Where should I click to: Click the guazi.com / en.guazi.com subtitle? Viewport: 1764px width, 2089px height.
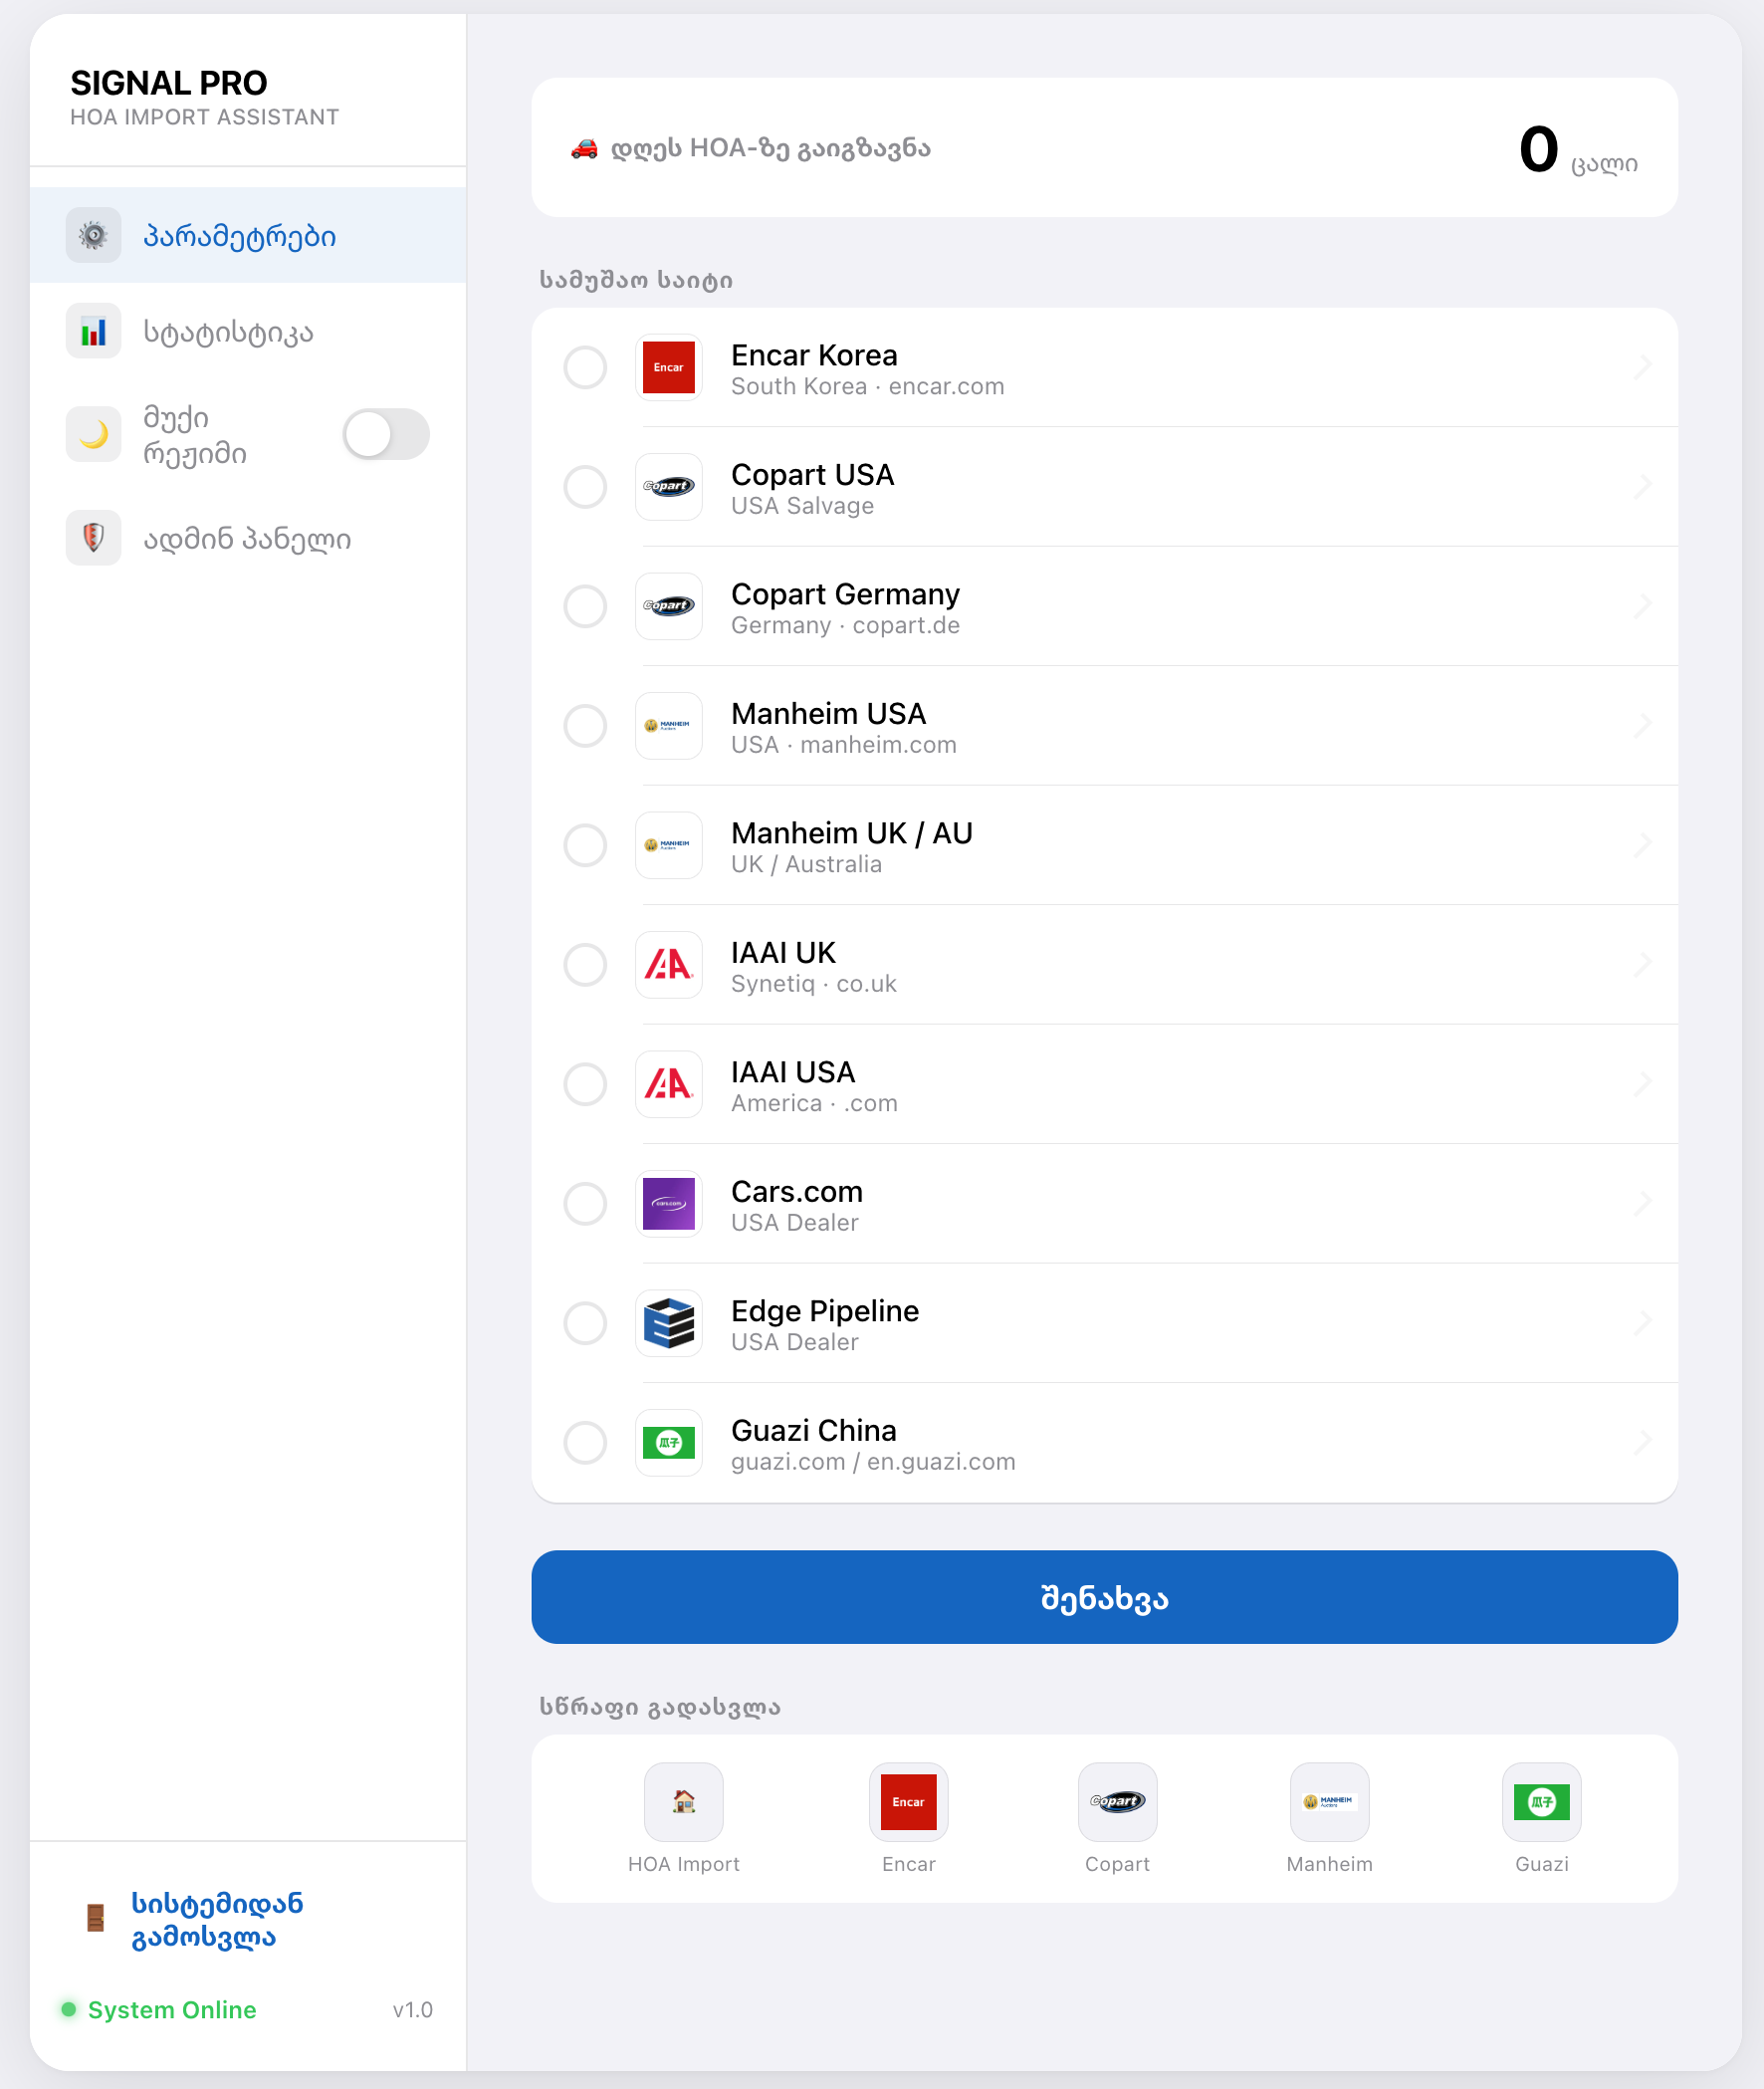pyautogui.click(x=873, y=1462)
